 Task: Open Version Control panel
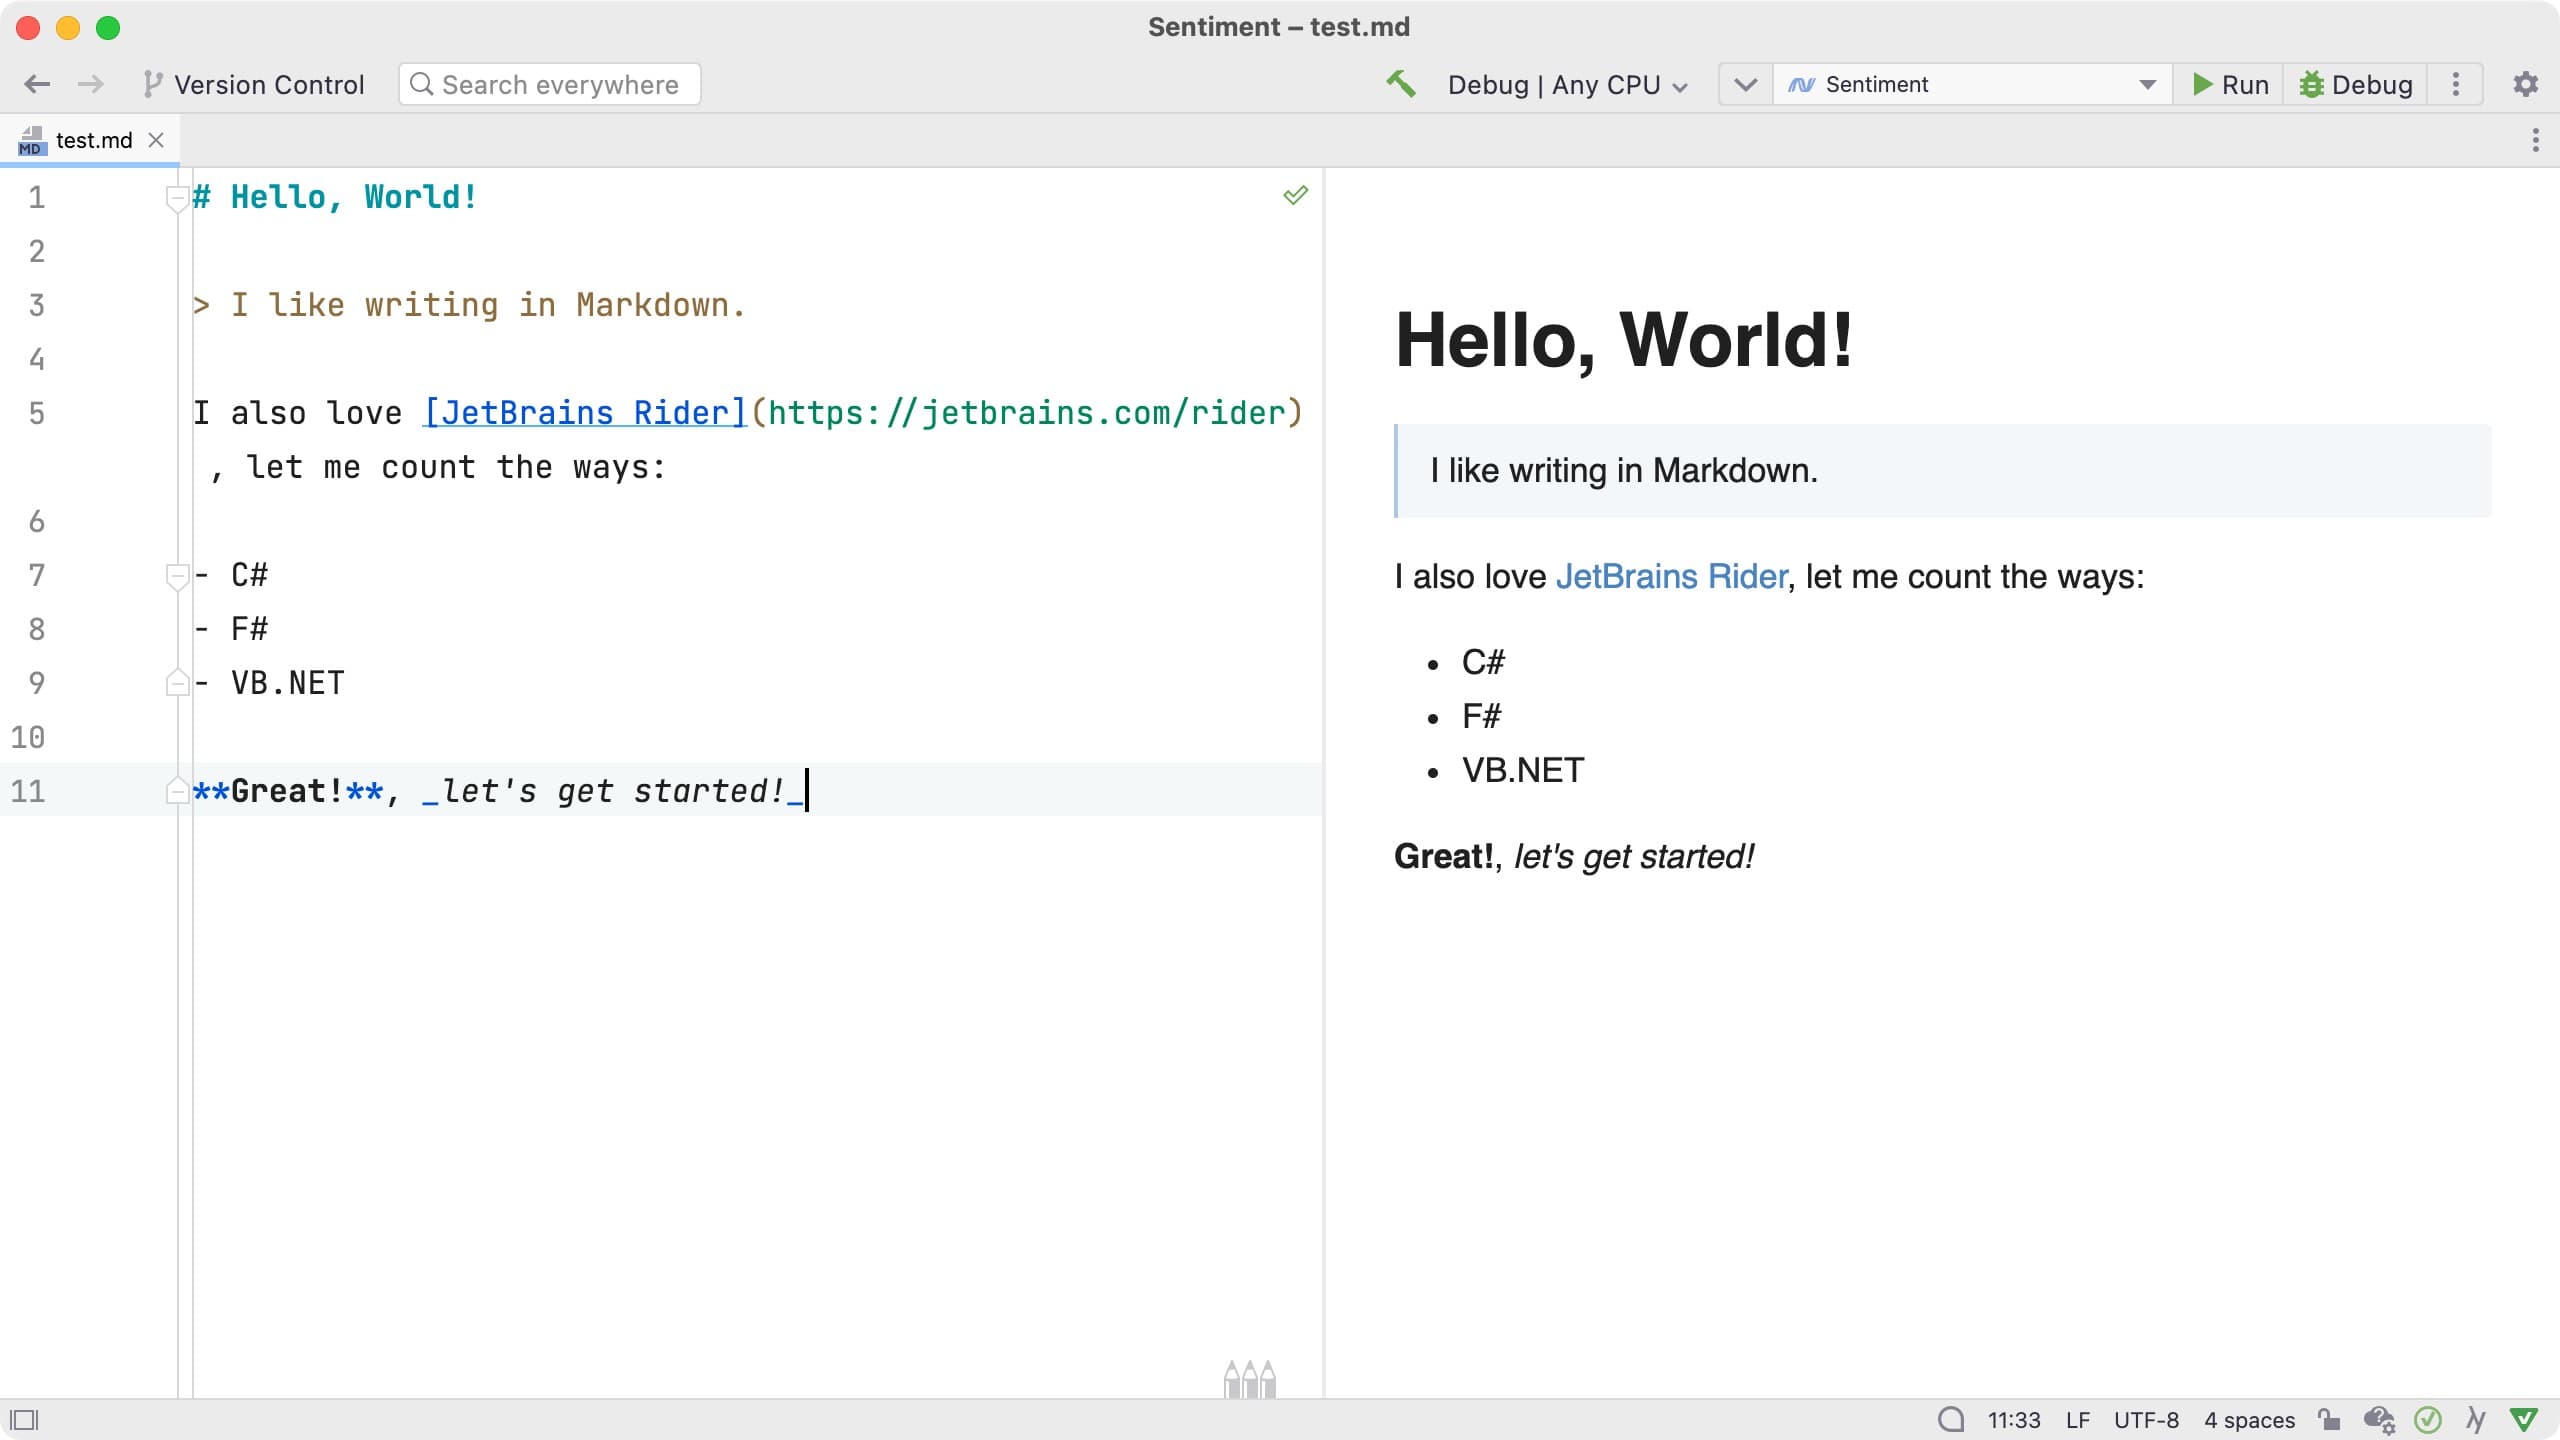click(x=251, y=83)
